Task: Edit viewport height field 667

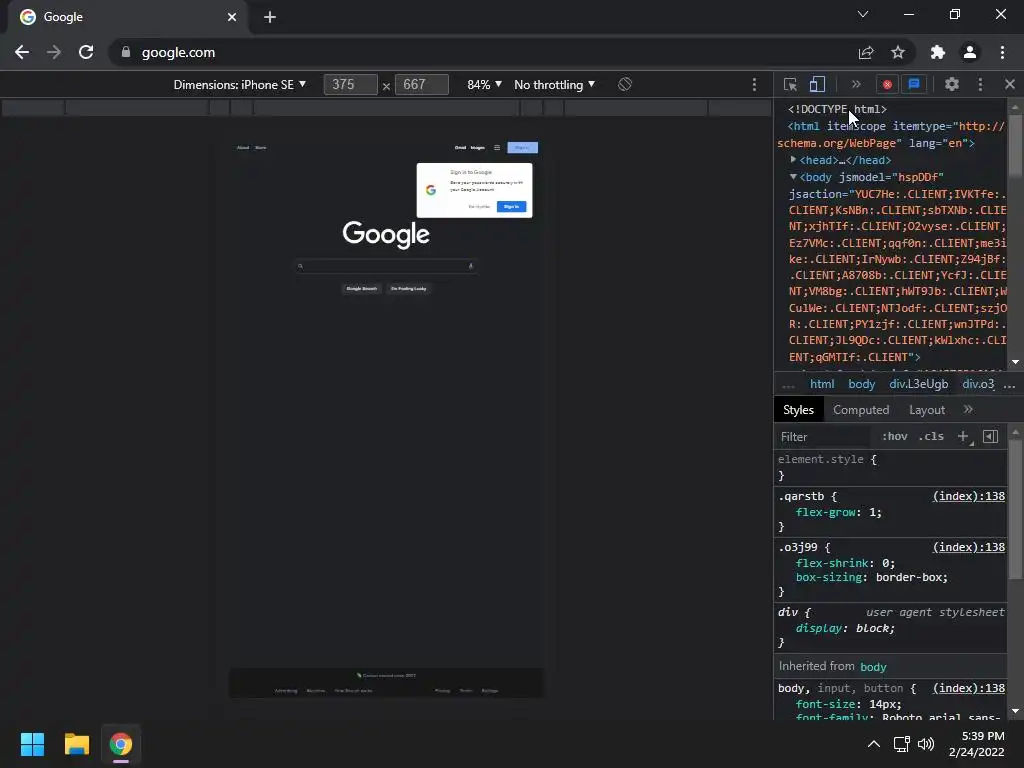Action: click(x=422, y=85)
